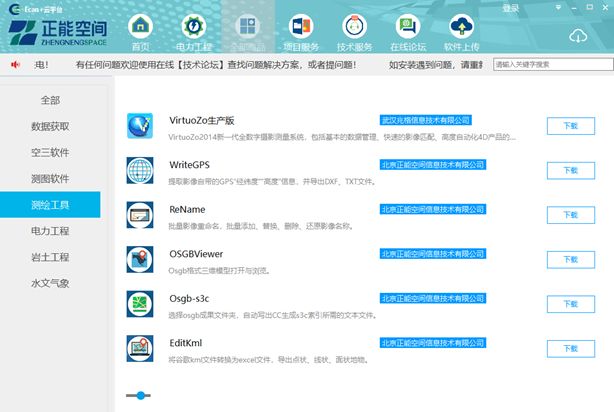Screen dimensions: 614x412
Task: Click the cloud download icon at top right
Action: (x=578, y=36)
